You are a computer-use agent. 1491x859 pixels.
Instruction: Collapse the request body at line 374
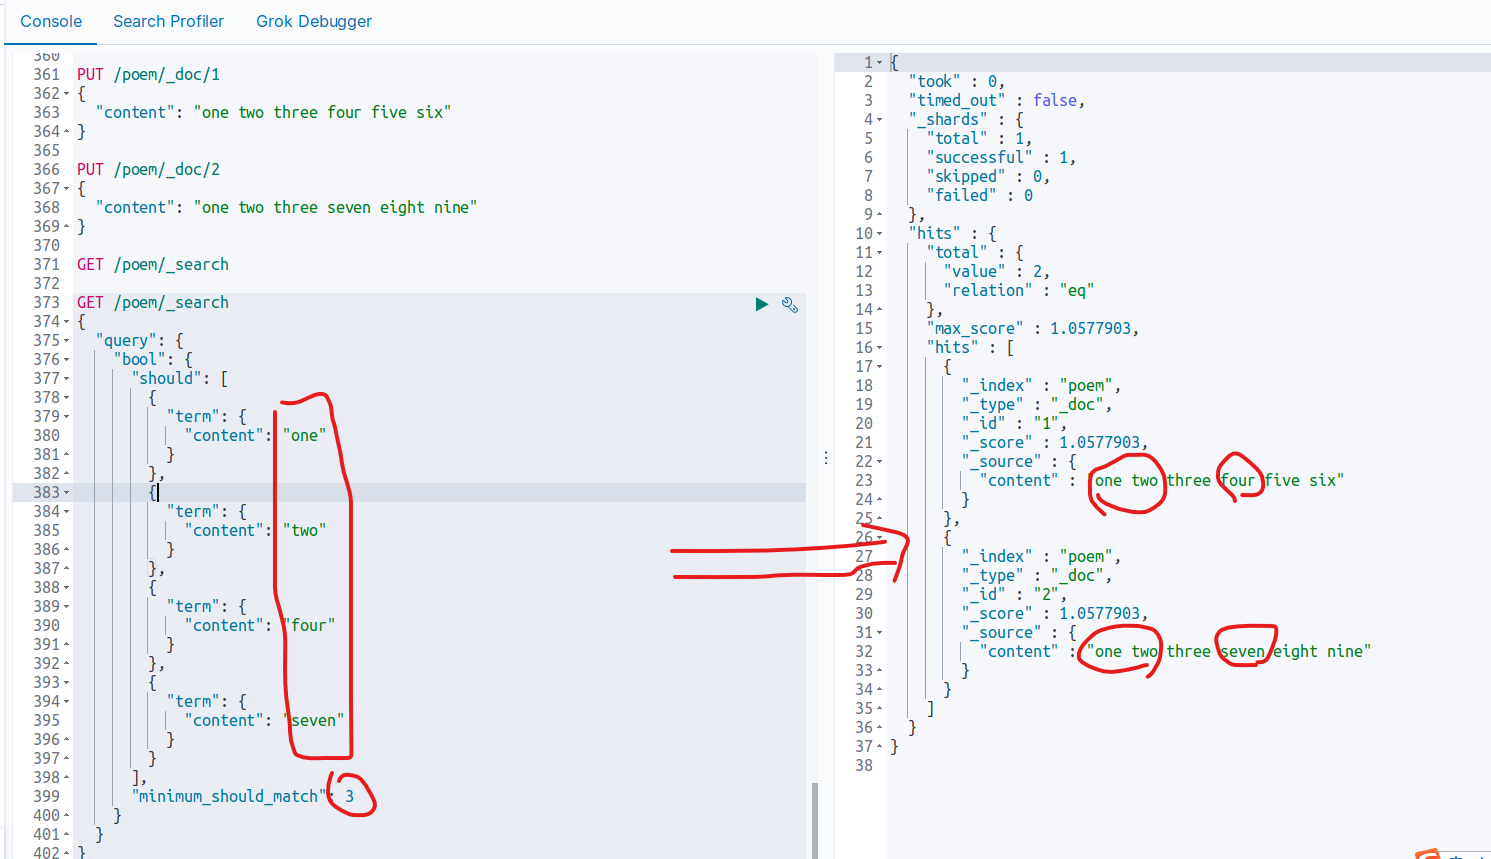pyautogui.click(x=67, y=322)
